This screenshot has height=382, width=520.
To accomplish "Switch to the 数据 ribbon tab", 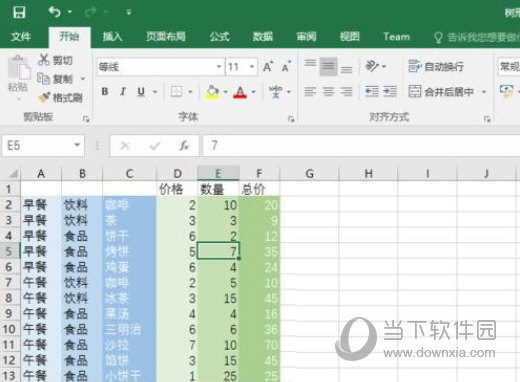I will [x=263, y=36].
